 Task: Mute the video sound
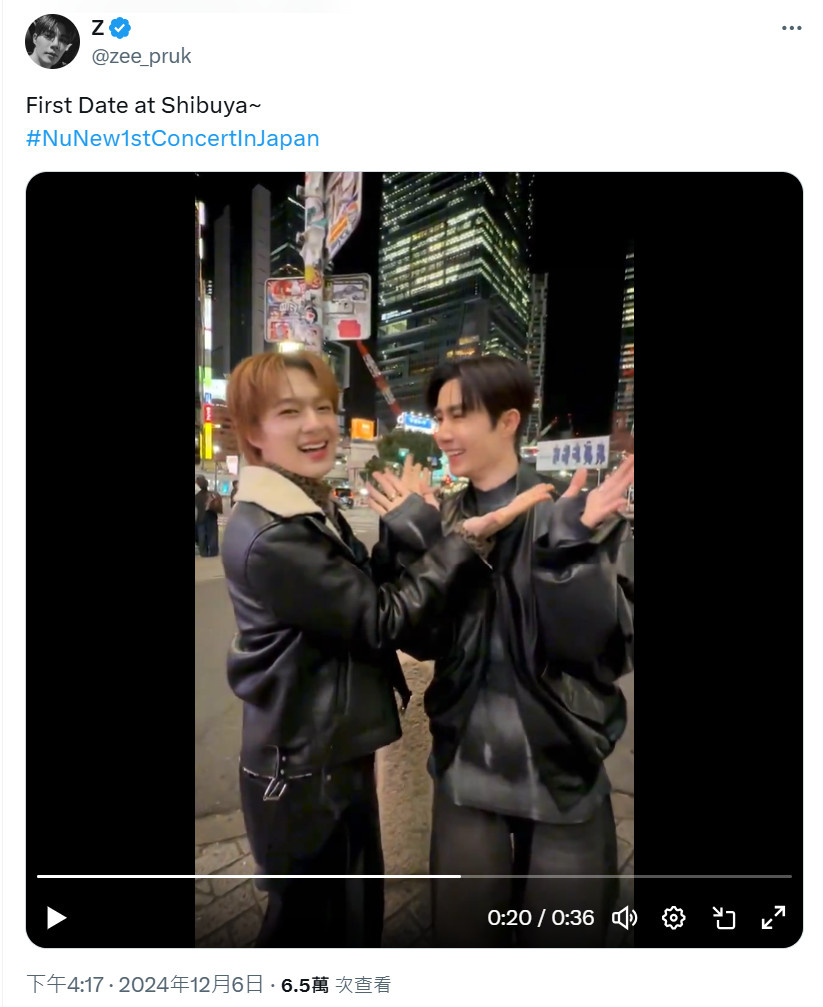coord(624,918)
